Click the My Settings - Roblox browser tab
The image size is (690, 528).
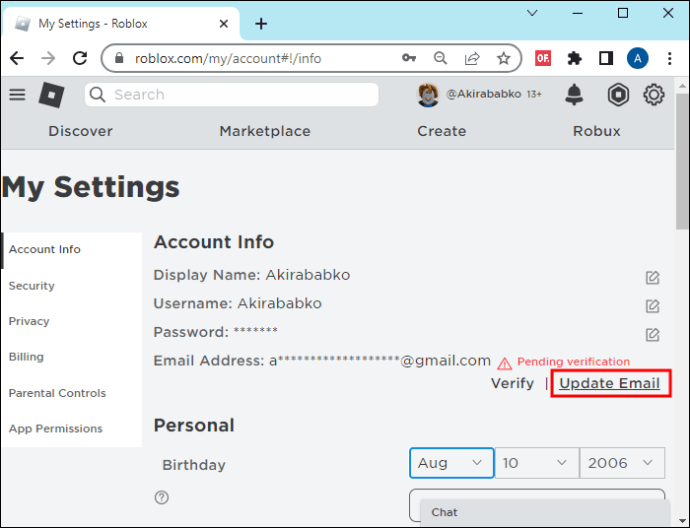coord(121,24)
